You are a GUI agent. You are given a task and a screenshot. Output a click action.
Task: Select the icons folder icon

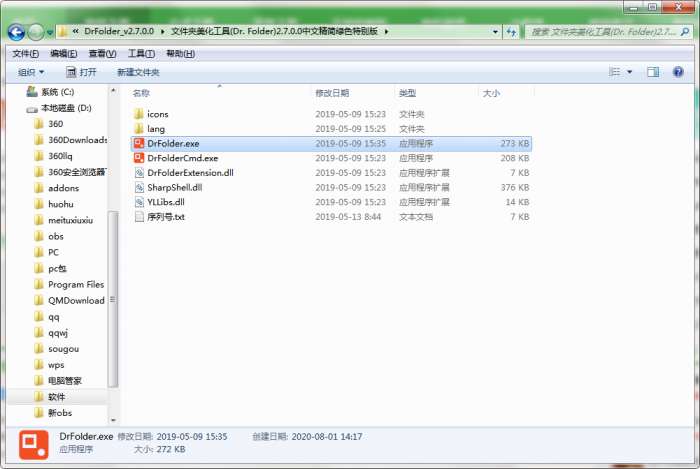click(139, 114)
